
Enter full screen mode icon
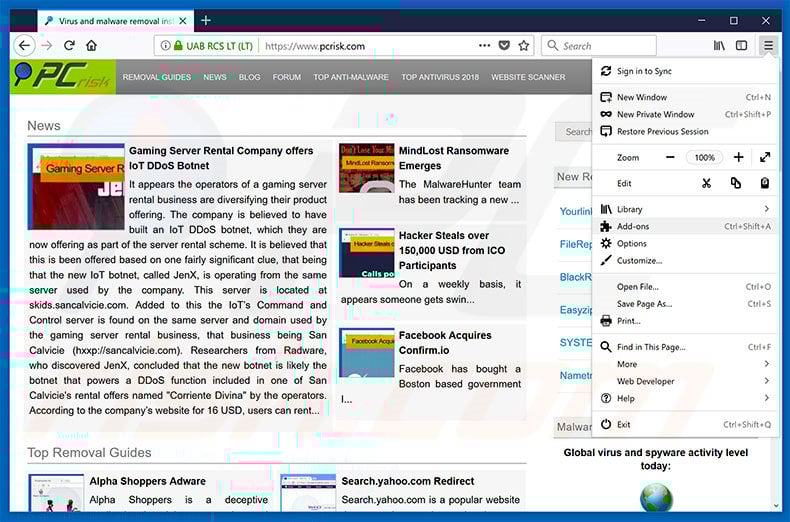(x=765, y=157)
